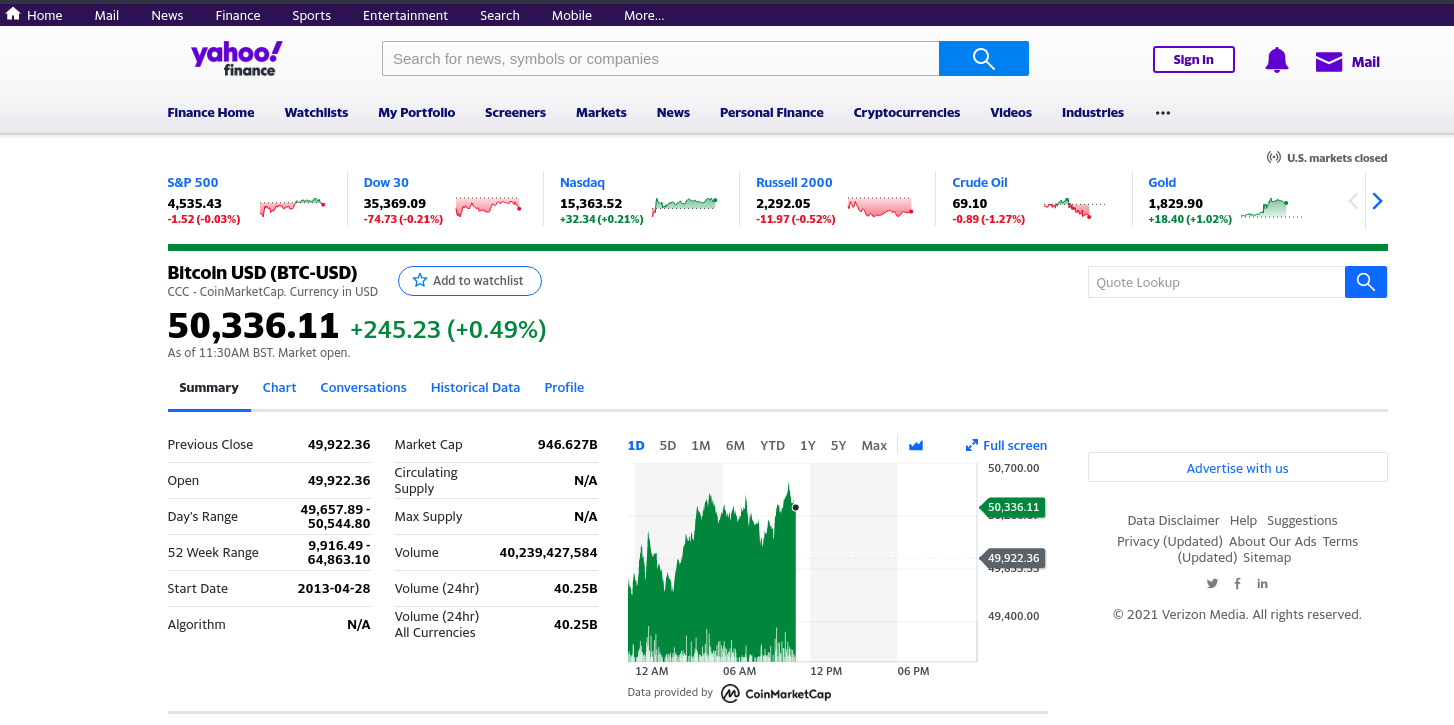Open the Sitemap footer link

(1267, 558)
